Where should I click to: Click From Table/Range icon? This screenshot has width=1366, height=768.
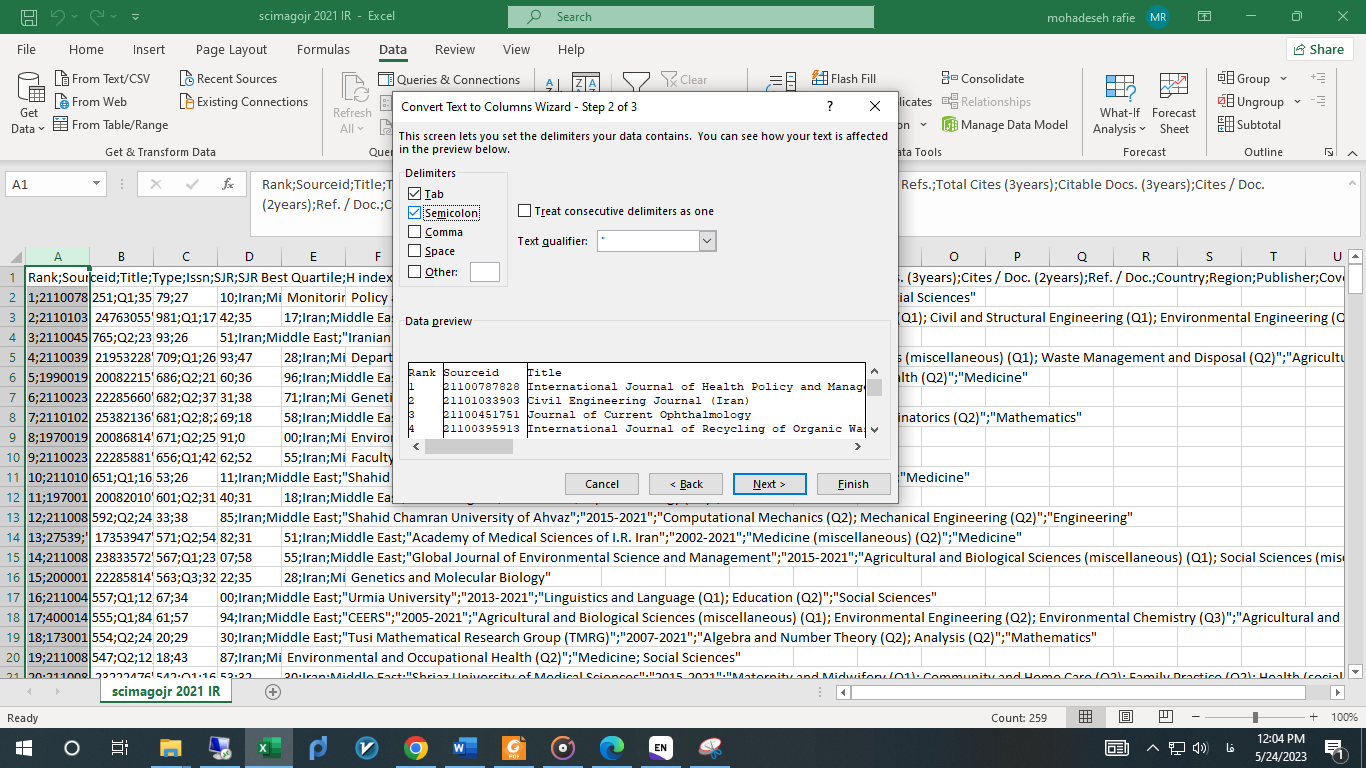pyautogui.click(x=61, y=125)
